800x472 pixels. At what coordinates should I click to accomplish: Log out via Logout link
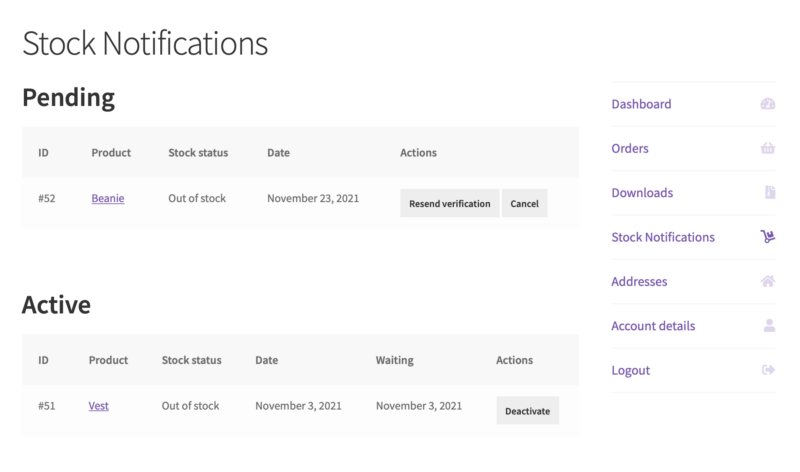tap(631, 370)
